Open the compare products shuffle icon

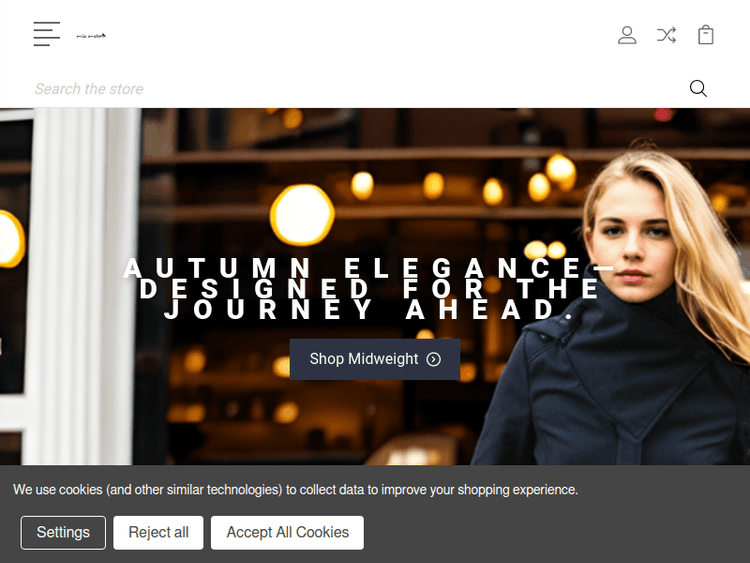(x=666, y=35)
